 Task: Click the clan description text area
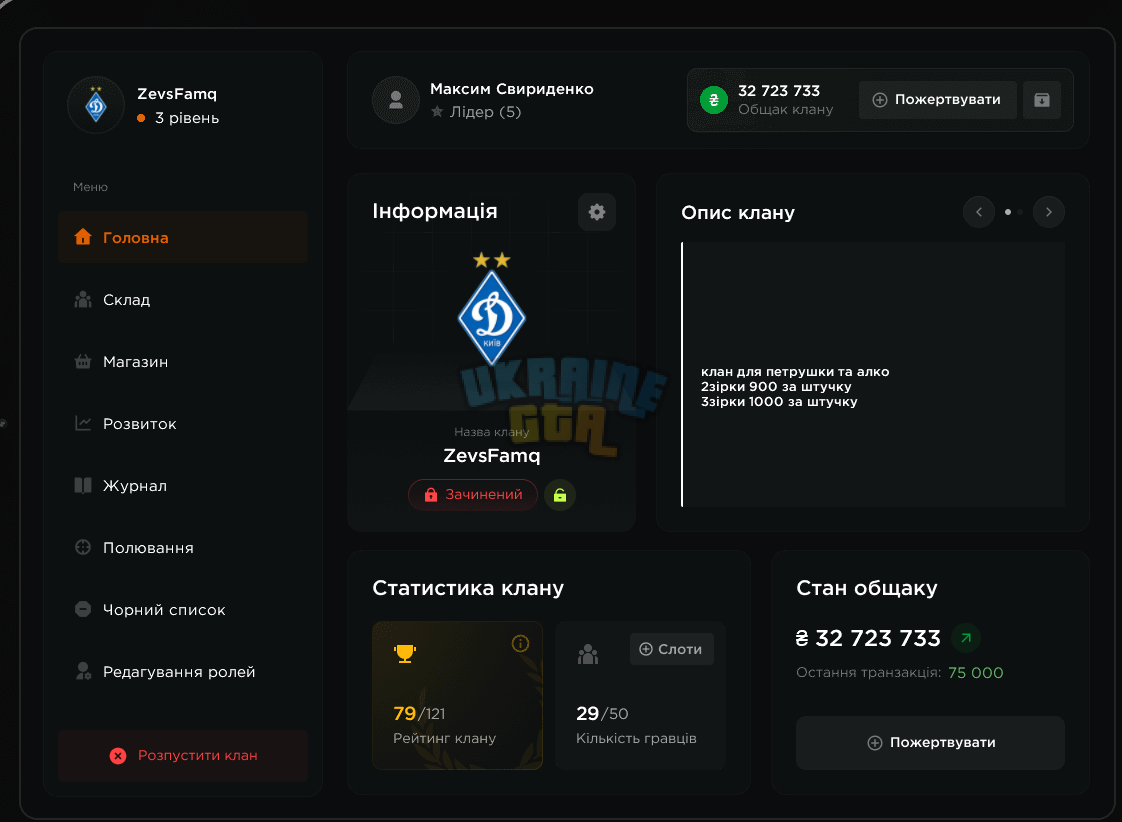[873, 374]
